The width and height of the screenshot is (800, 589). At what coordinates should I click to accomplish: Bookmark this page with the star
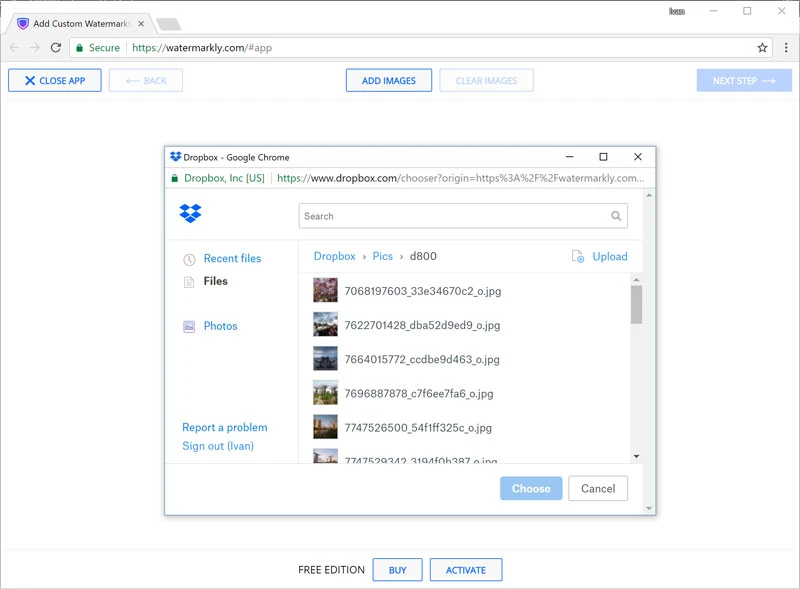pyautogui.click(x=762, y=47)
